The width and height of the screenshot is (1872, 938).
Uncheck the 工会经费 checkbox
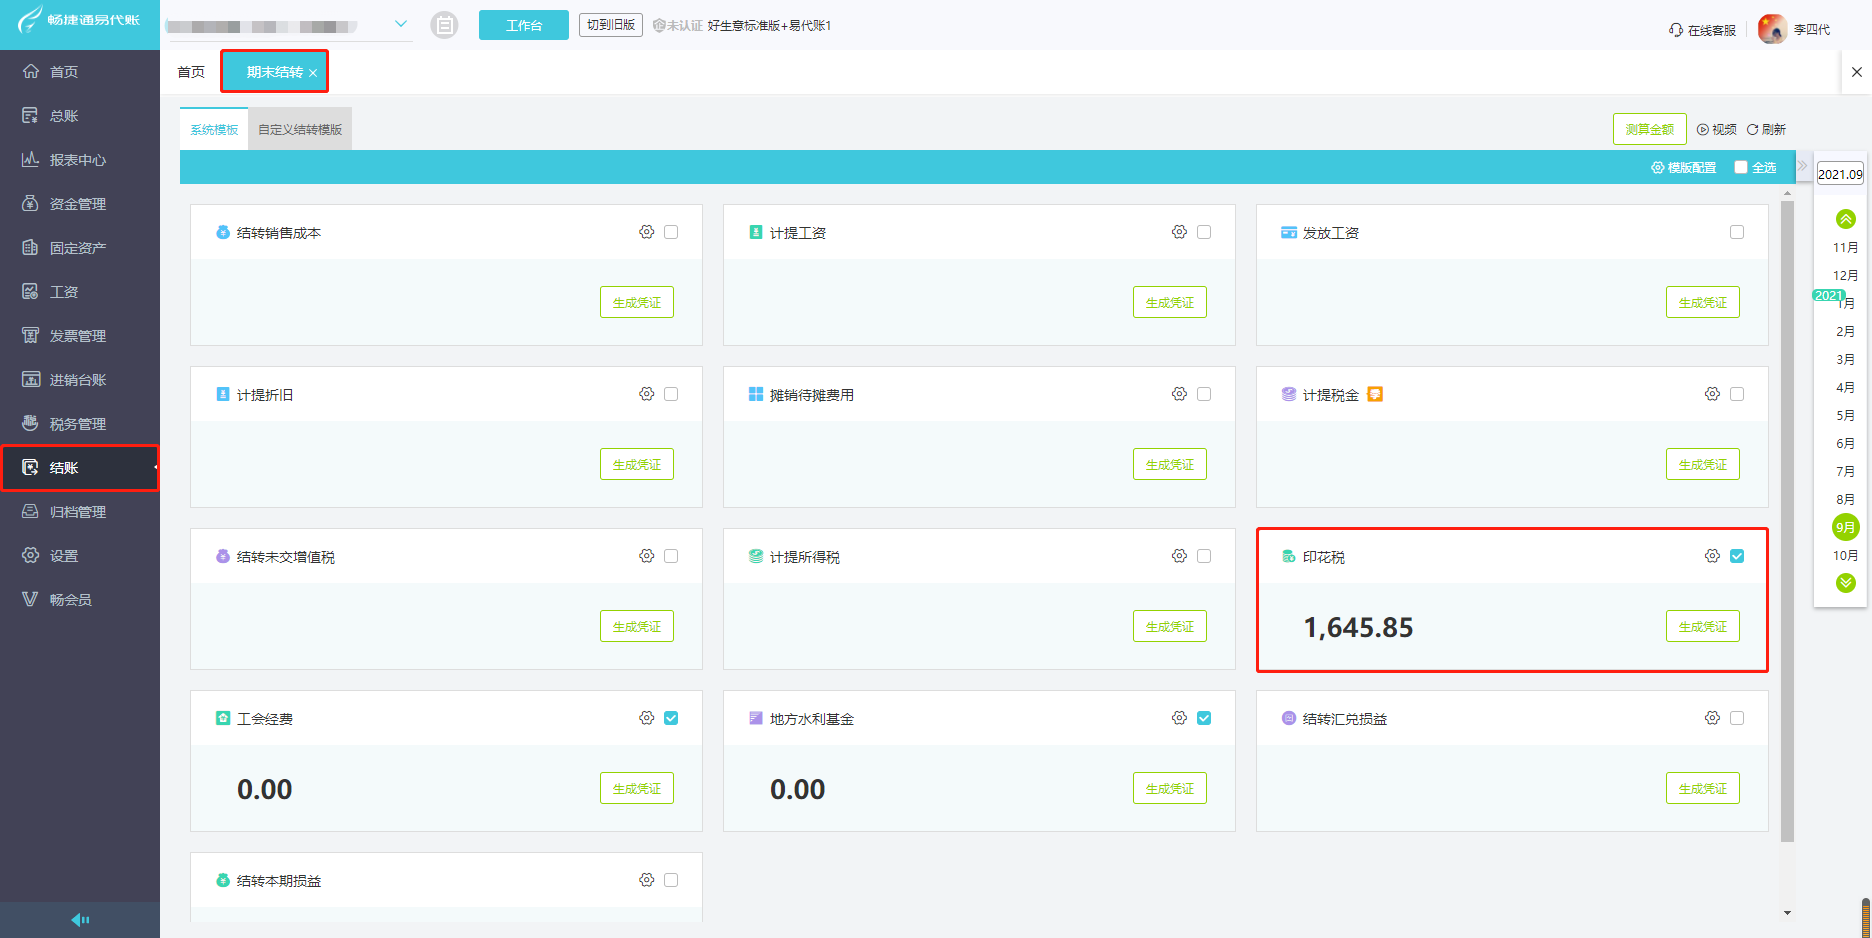point(671,718)
